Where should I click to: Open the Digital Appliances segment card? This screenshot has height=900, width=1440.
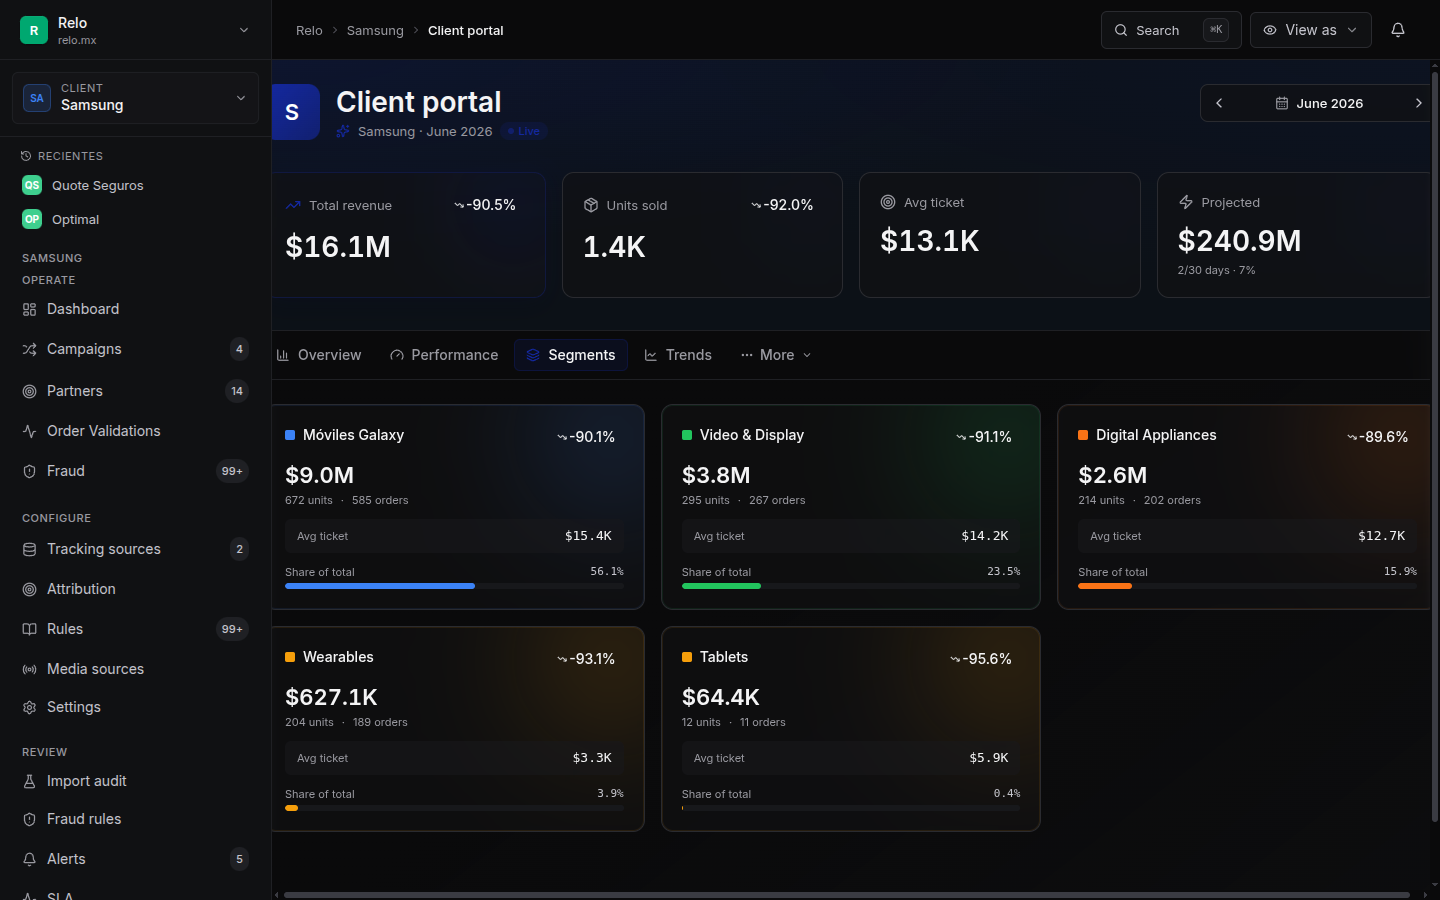[x=1244, y=507]
